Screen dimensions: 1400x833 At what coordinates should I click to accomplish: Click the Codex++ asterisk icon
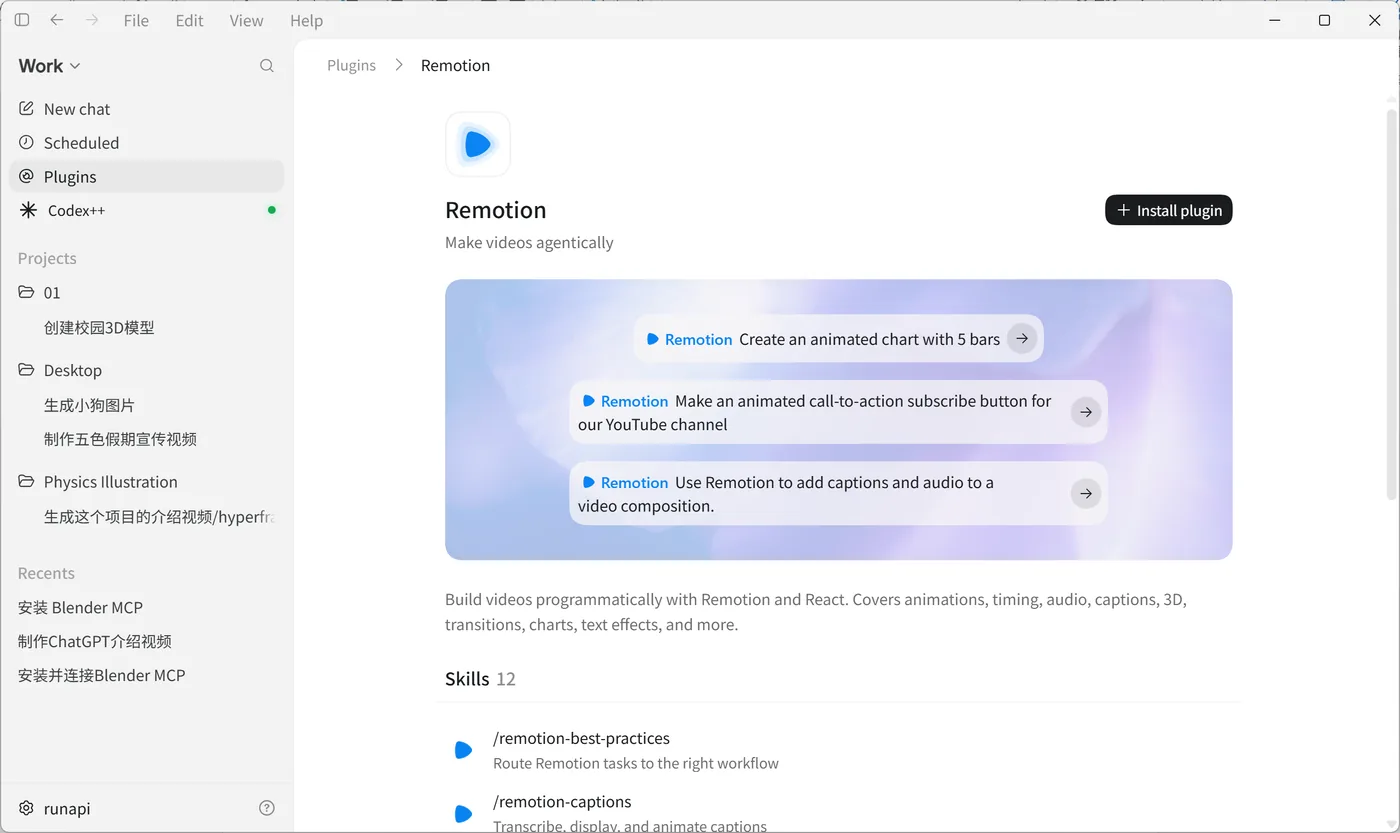pyautogui.click(x=28, y=210)
